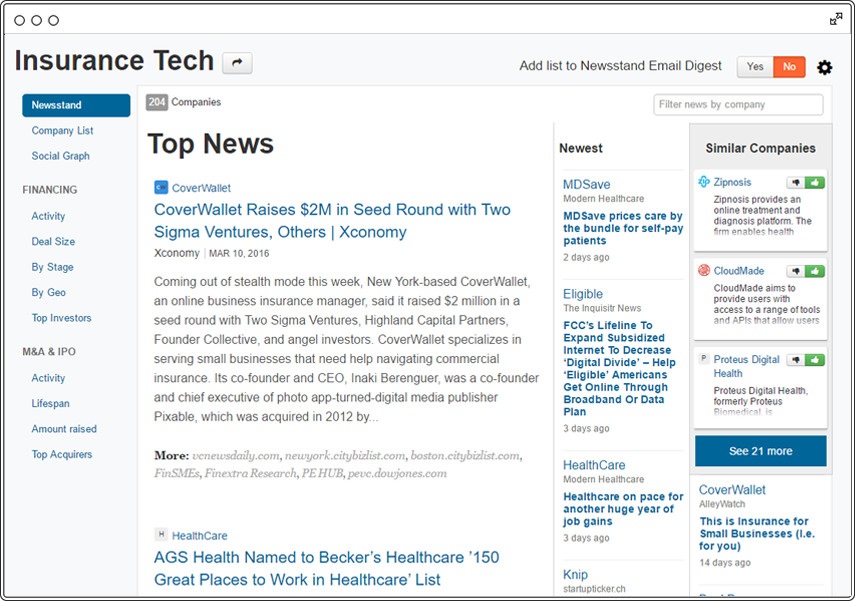855x601 pixels.
Task: Open the MDSave prices care by the bundle article
Action: coord(623,228)
